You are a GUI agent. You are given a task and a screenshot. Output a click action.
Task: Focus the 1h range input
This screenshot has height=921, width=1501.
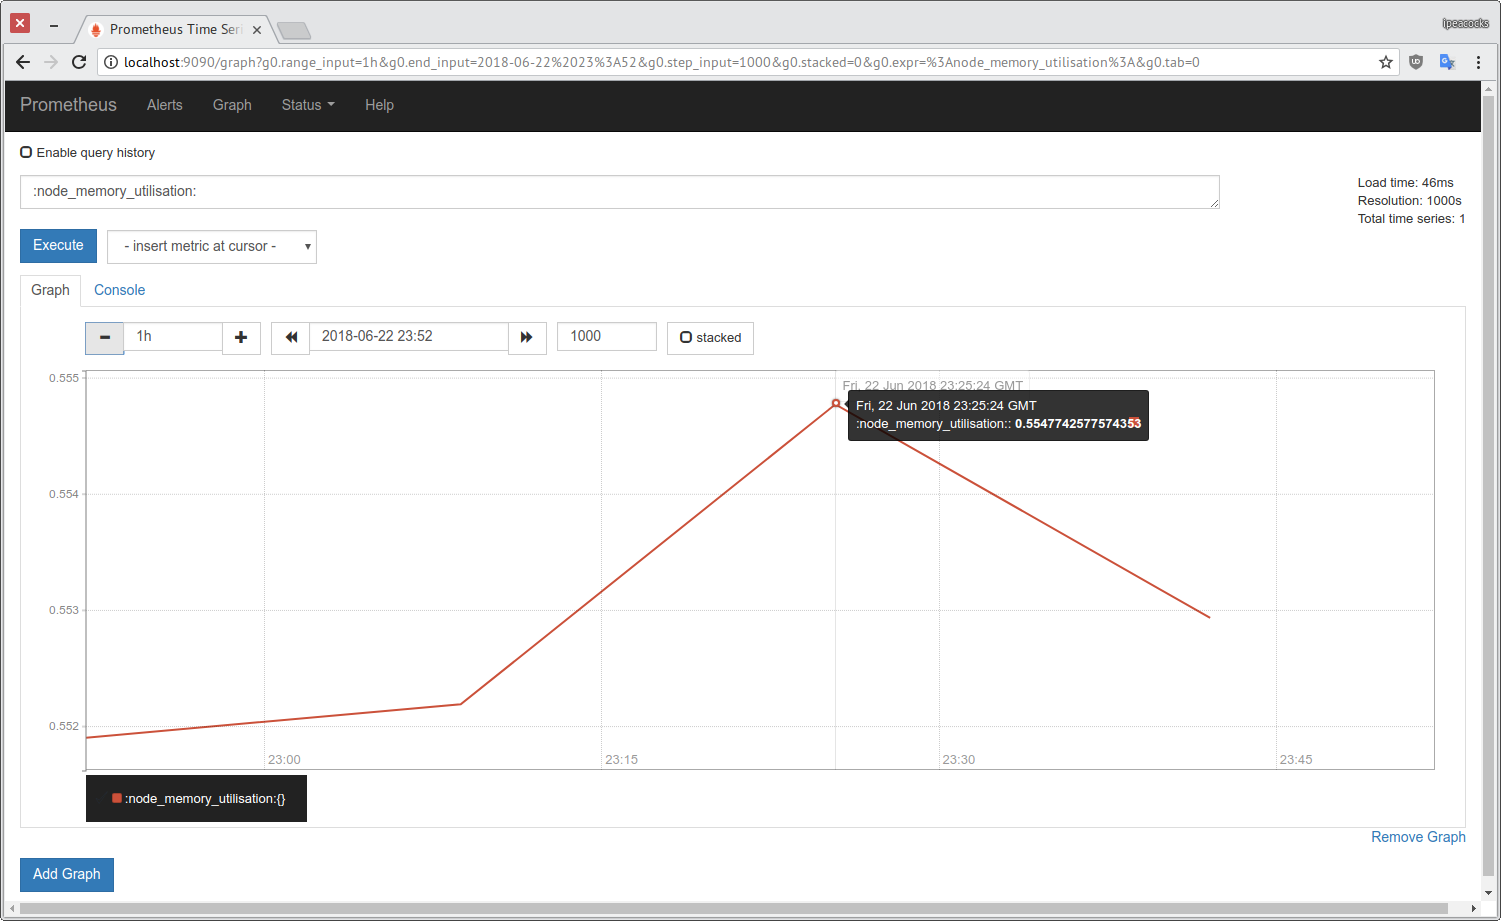[x=173, y=337]
